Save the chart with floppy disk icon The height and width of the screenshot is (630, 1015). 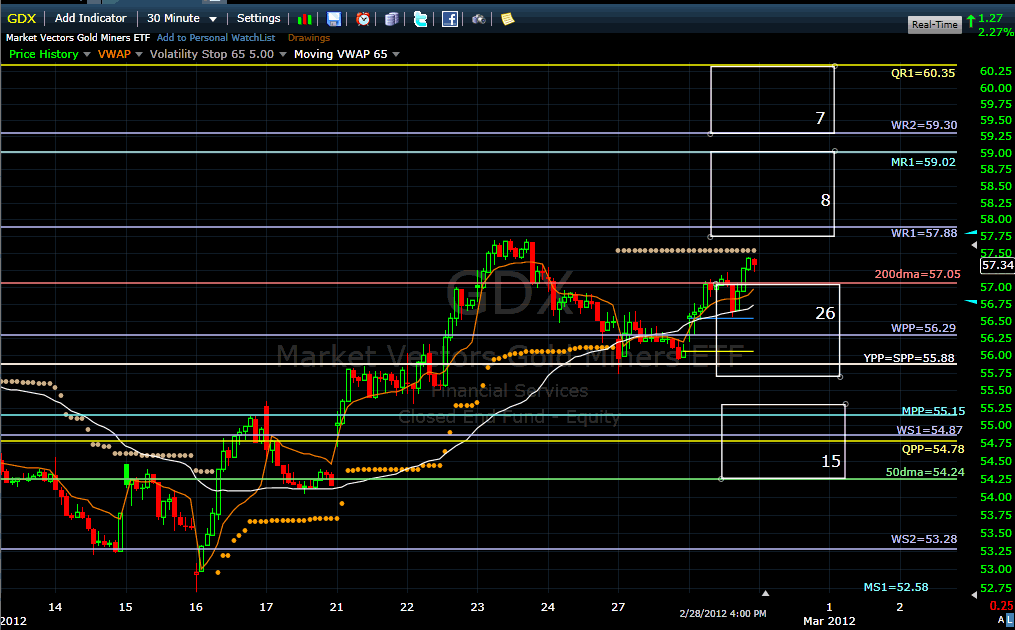(333, 19)
